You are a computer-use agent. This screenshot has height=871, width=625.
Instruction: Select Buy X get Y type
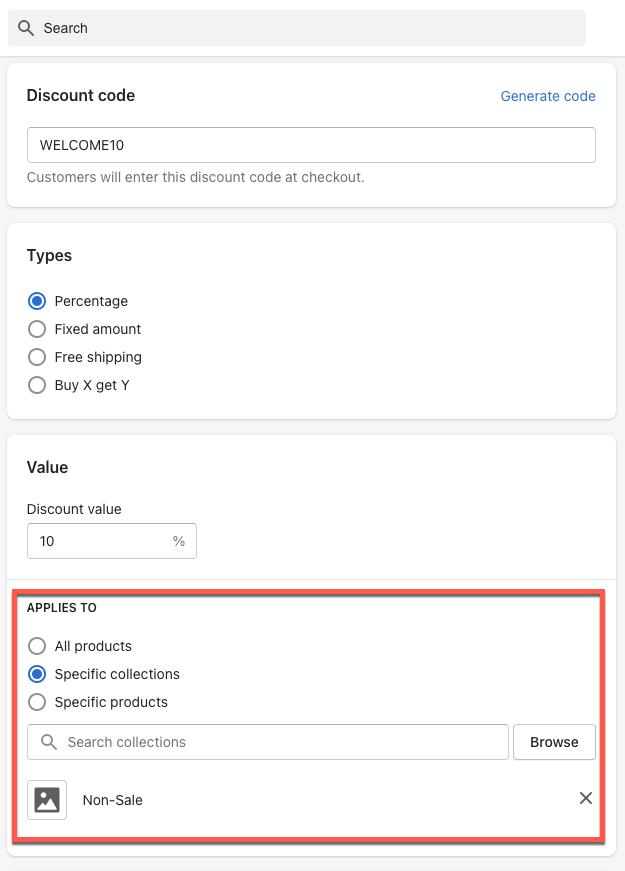coord(37,385)
